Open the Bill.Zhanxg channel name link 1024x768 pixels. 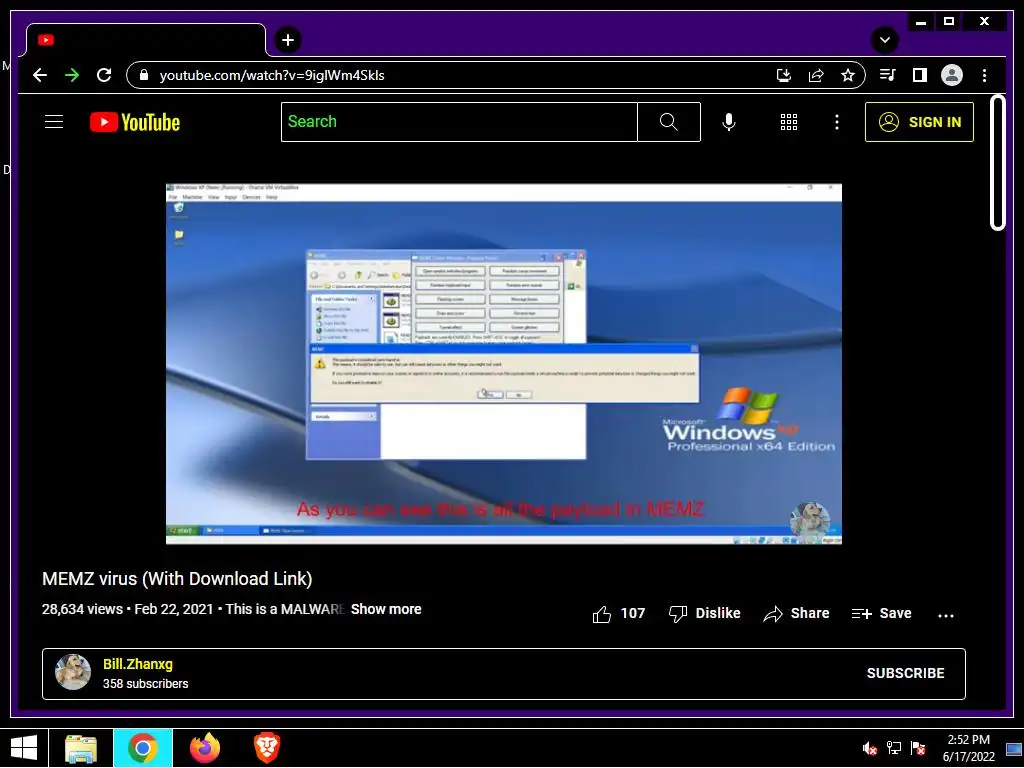click(x=138, y=664)
